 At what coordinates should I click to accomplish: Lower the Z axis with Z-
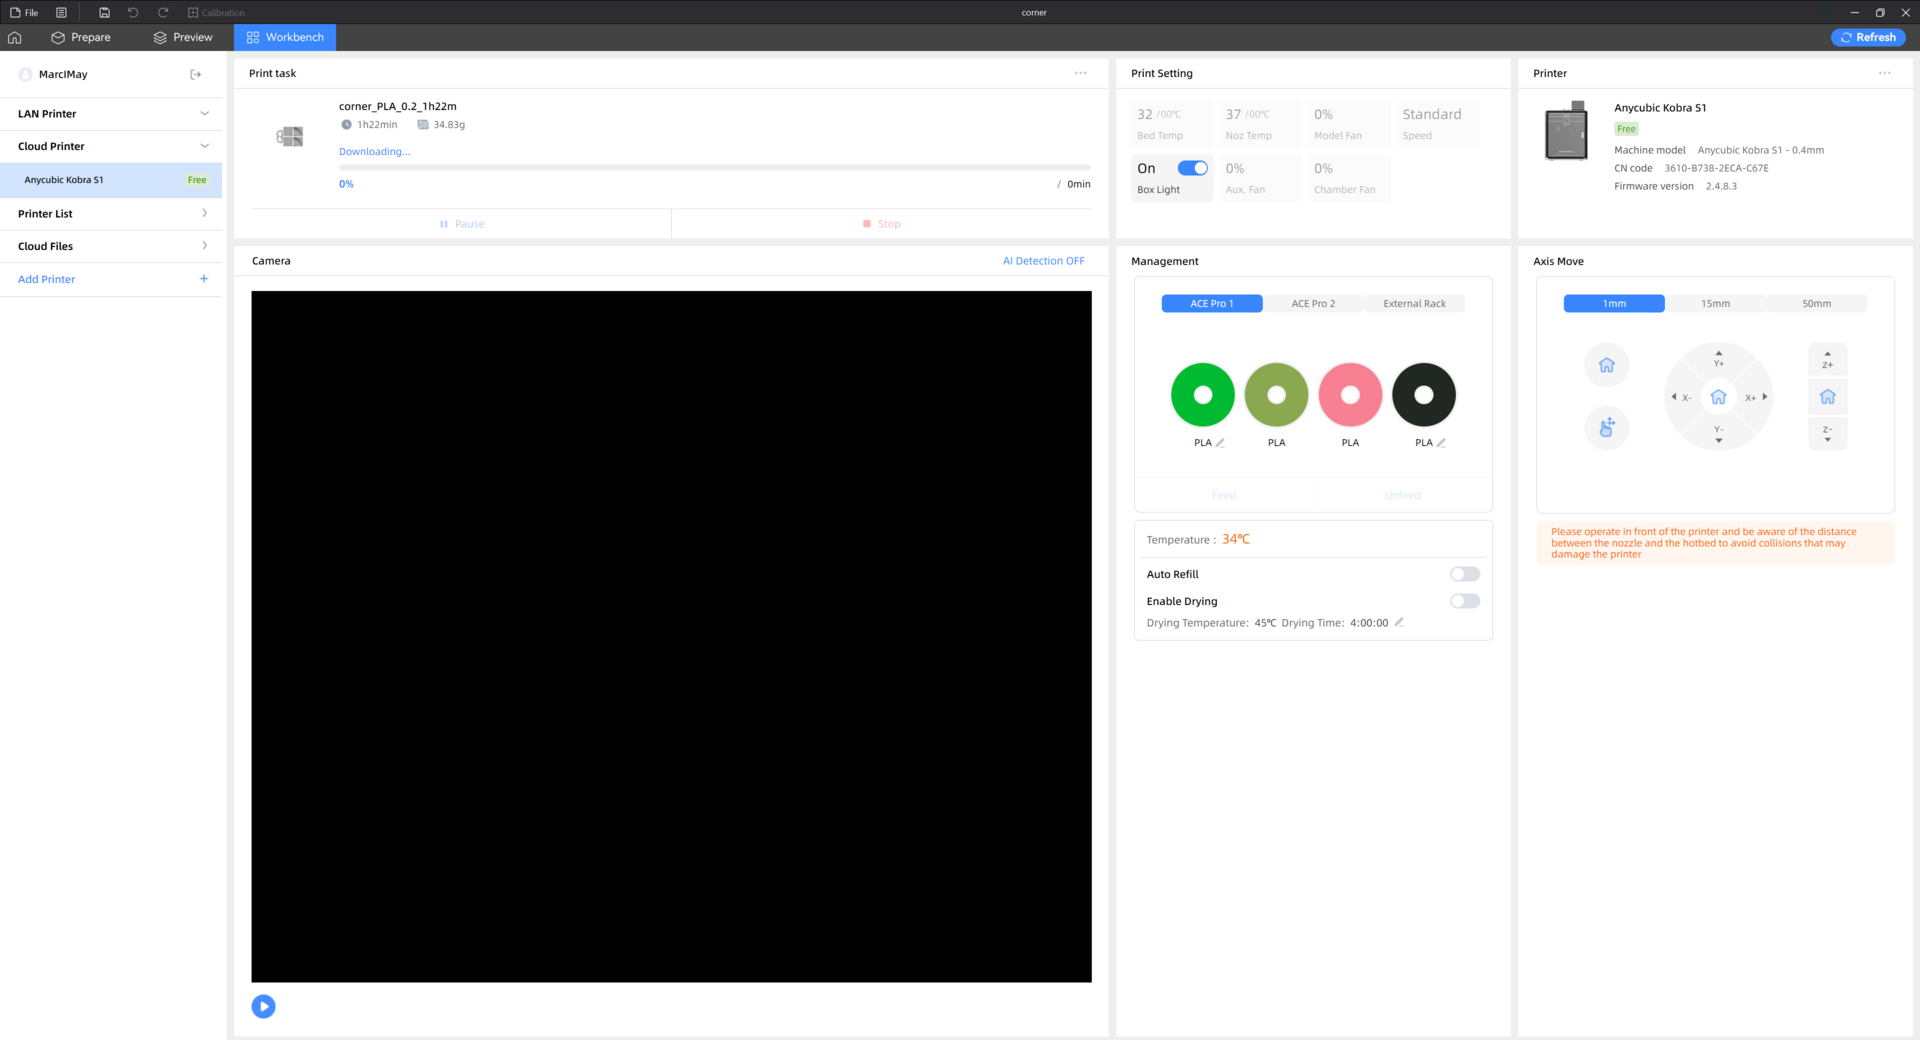coord(1828,434)
